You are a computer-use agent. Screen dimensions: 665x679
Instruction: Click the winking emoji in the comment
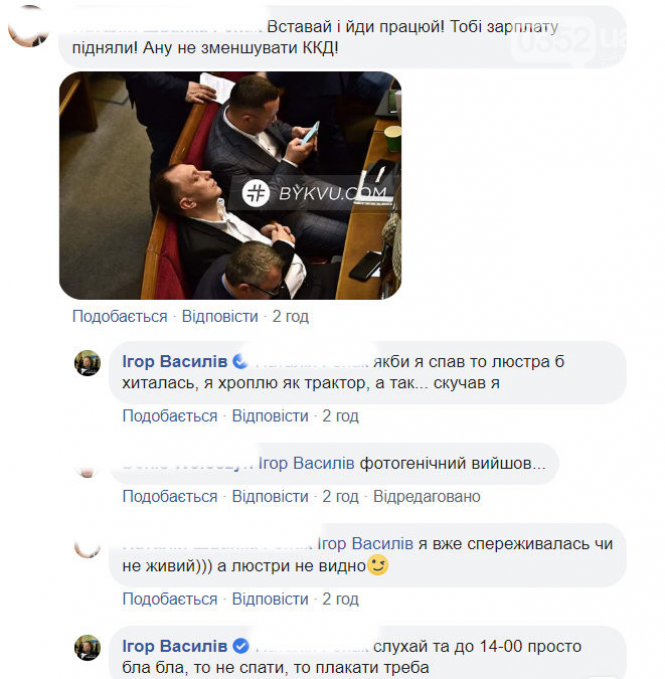tap(378, 565)
